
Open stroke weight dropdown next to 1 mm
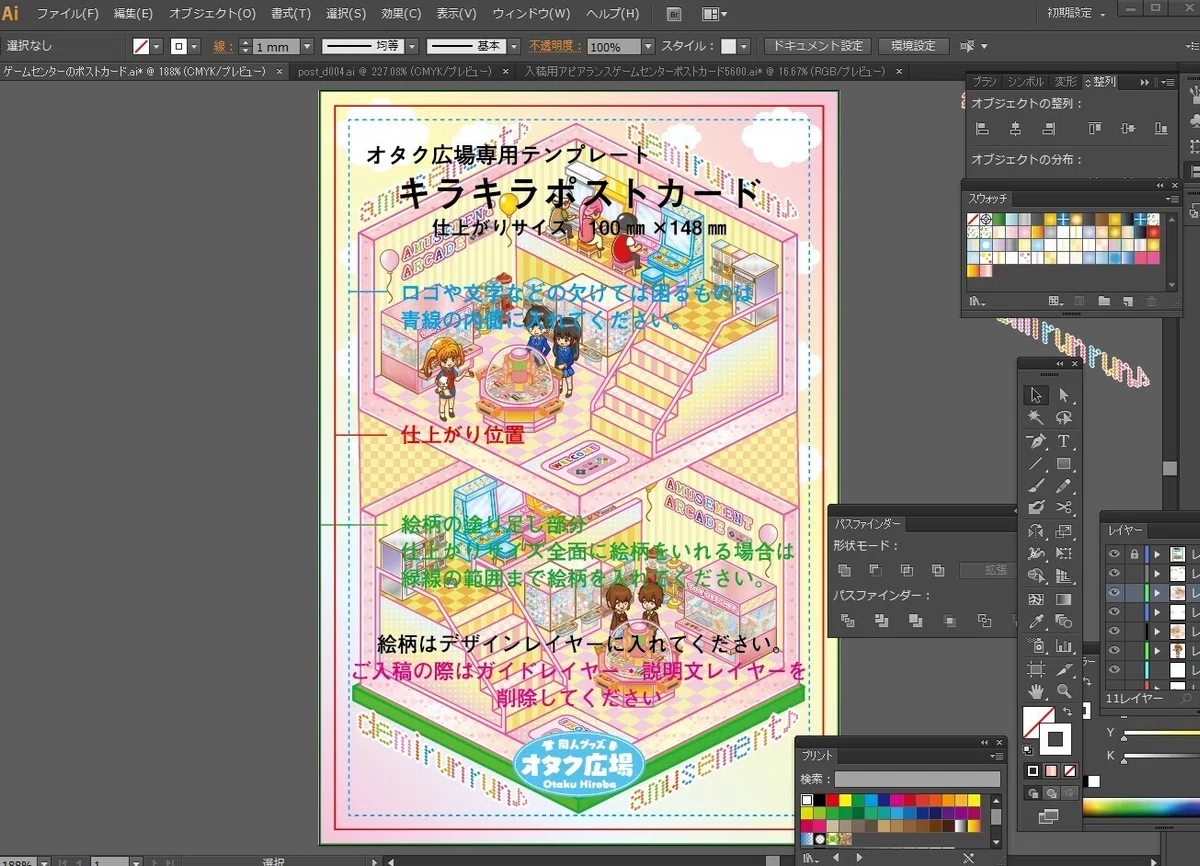[x=307, y=46]
